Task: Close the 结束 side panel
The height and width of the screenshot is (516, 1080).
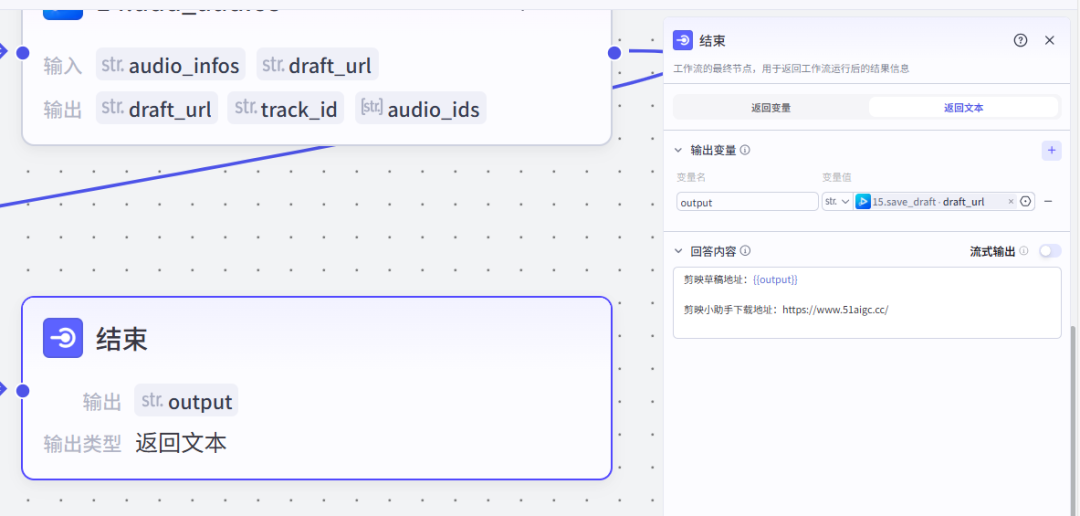Action: point(1049,41)
